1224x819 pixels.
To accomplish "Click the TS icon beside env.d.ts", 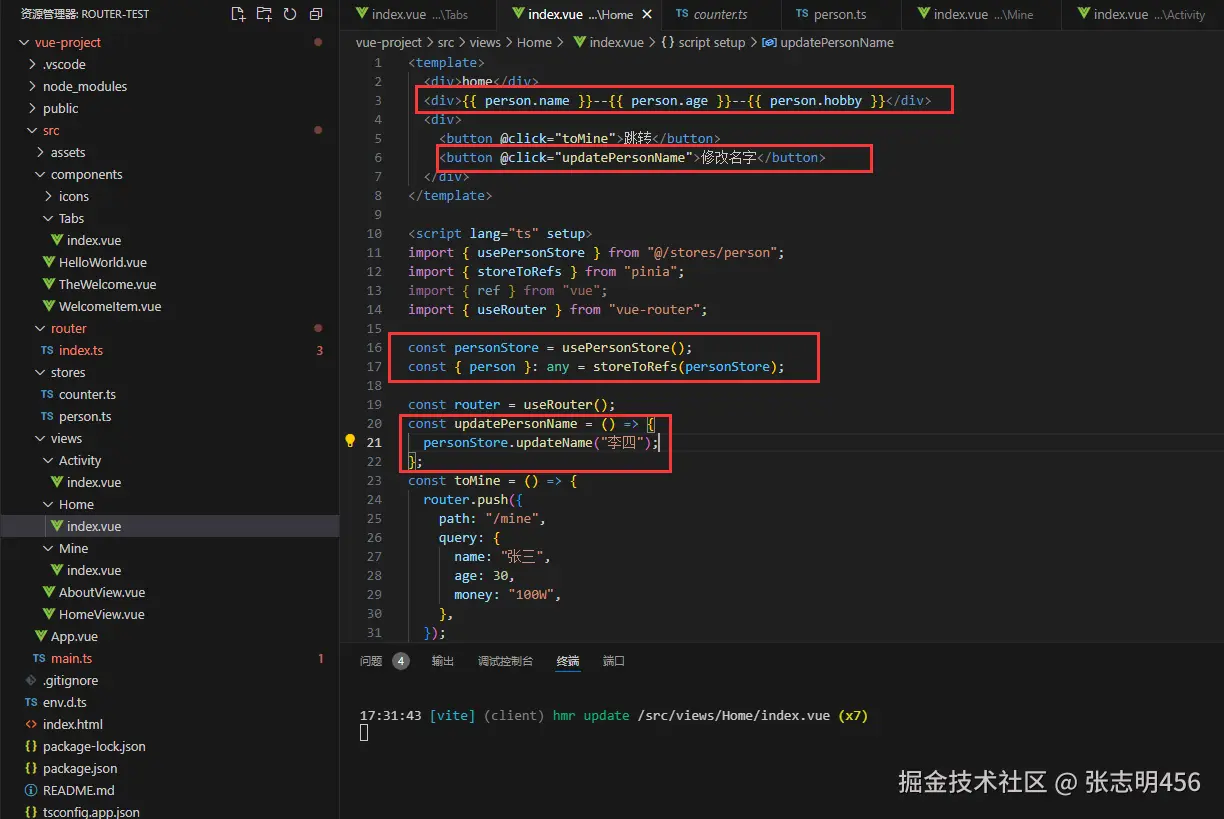I will 31,702.
